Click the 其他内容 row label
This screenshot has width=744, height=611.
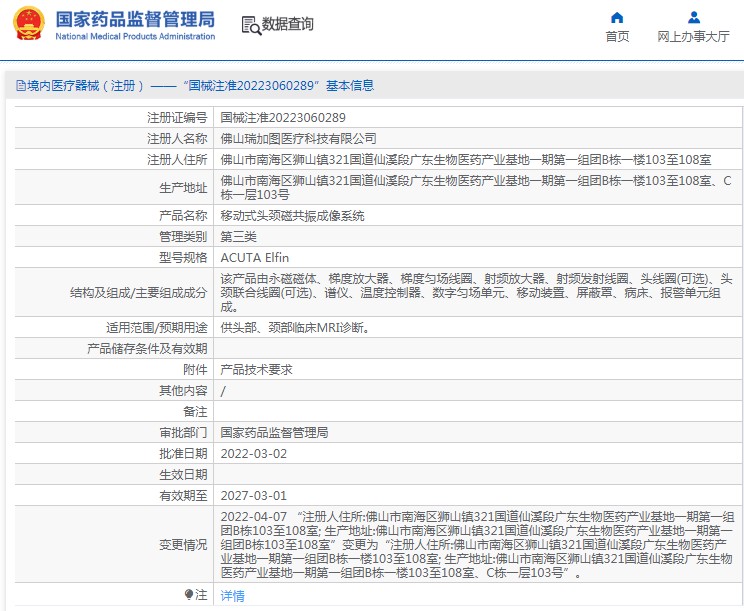pyautogui.click(x=183, y=390)
